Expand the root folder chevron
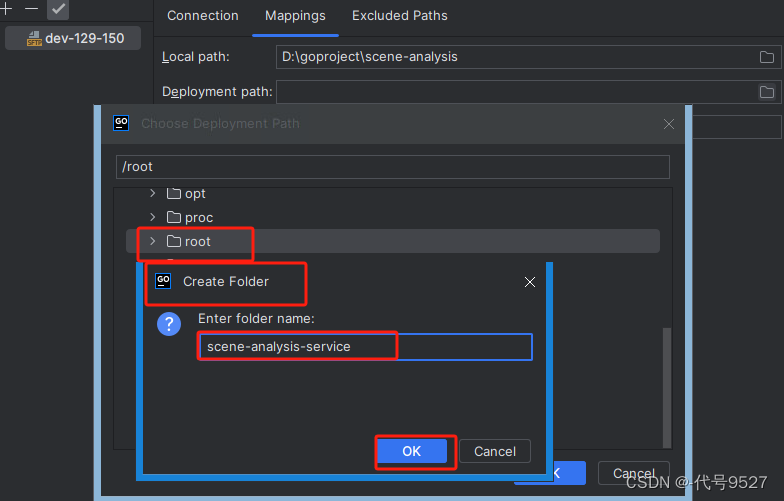The width and height of the screenshot is (784, 501). point(152,241)
